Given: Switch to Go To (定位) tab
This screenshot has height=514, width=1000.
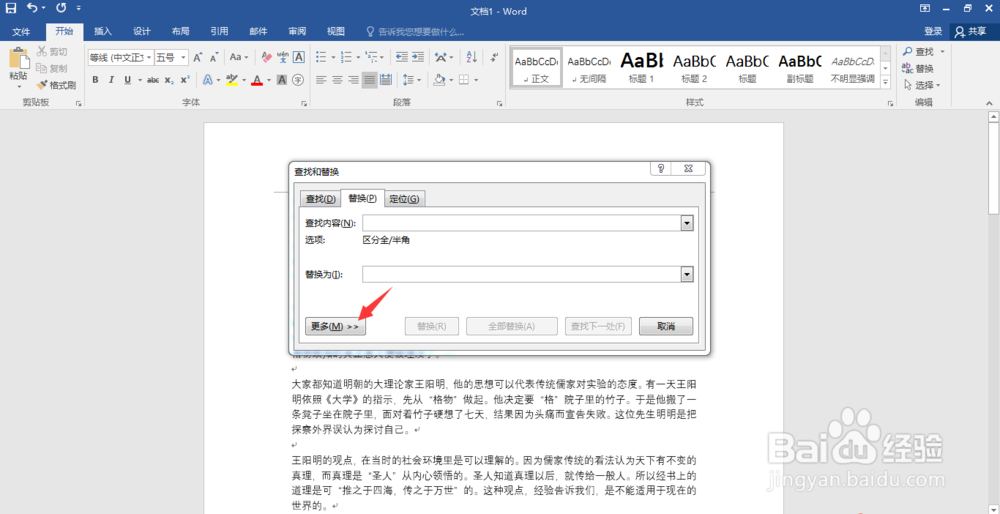Looking at the screenshot, I should (x=404, y=199).
